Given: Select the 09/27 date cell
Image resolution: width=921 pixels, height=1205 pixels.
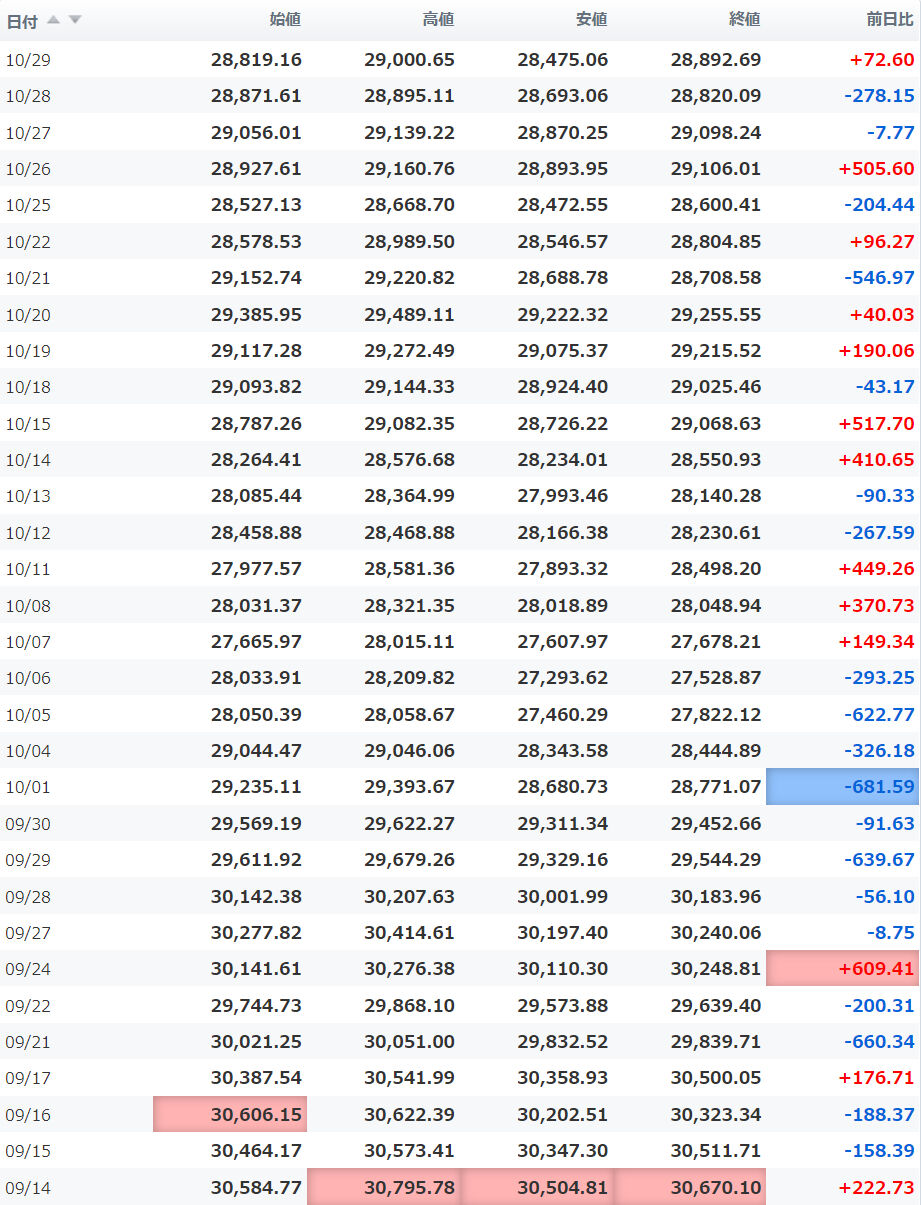Looking at the screenshot, I should (28, 932).
